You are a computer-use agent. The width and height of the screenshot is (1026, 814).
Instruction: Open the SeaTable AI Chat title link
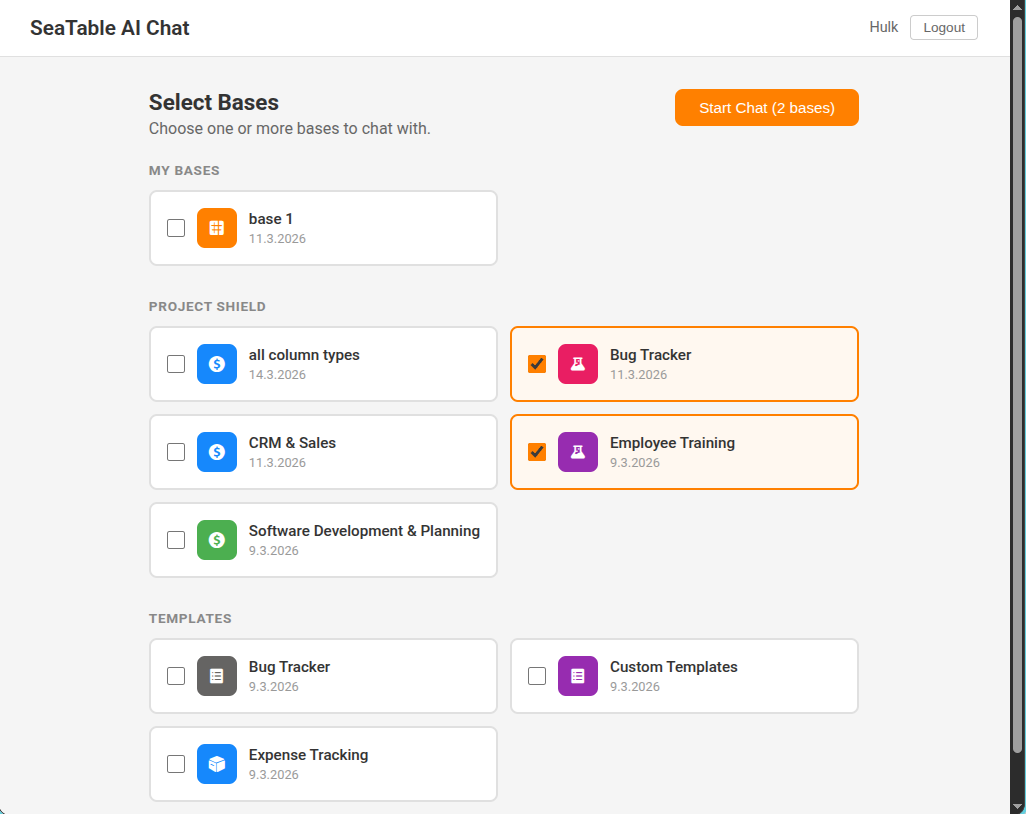[x=110, y=28]
